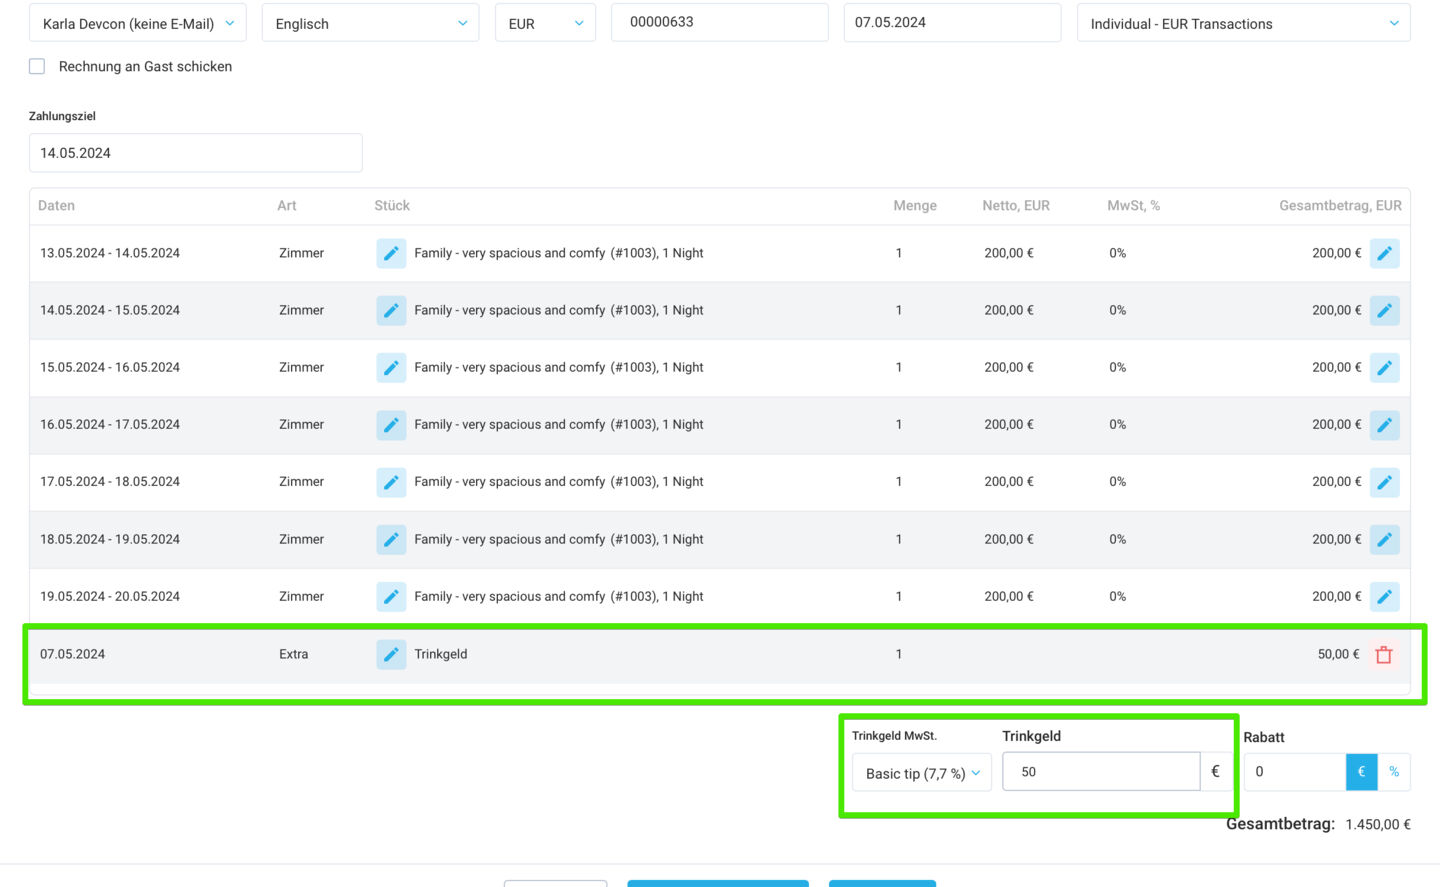The image size is (1440, 887).
Task: Edit total amount for 14.05.2024 - 15.05.2024 row
Action: click(1384, 310)
